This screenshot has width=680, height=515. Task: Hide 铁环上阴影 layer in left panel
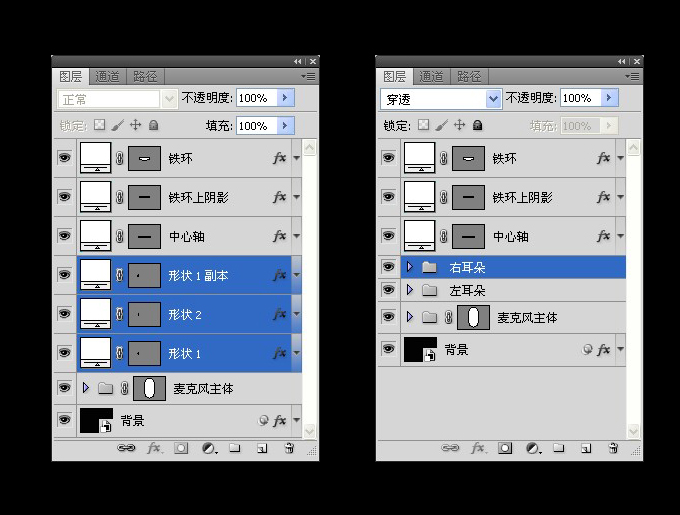(x=65, y=196)
